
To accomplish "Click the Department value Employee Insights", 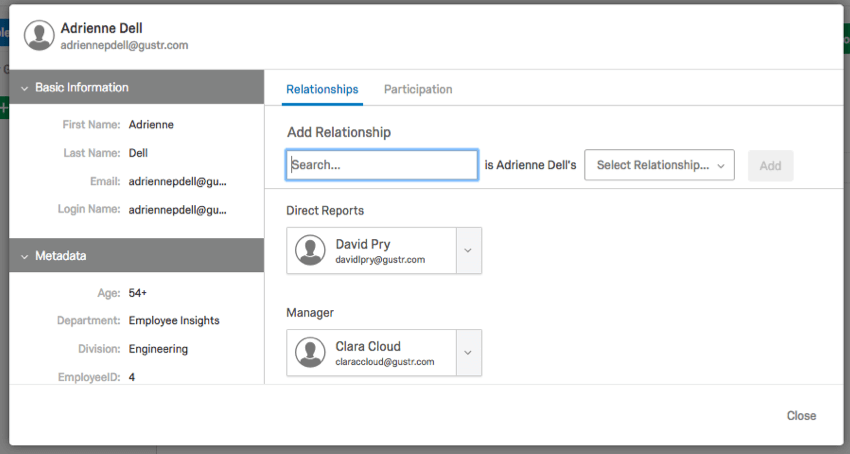I will (x=174, y=321).
